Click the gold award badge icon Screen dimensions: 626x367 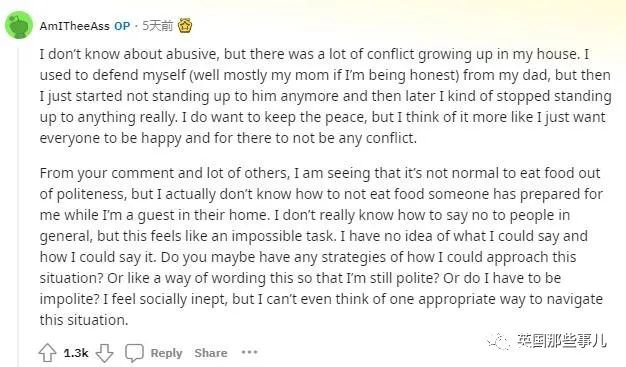[185, 26]
